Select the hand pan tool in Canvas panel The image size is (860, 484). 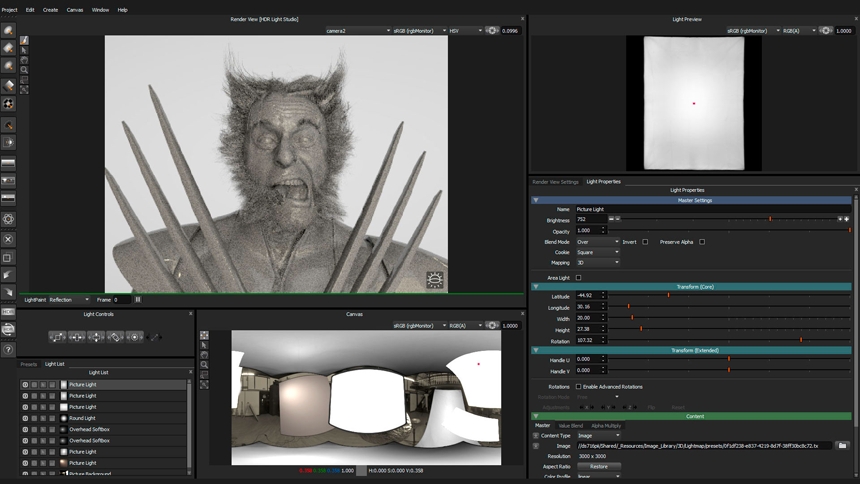[204, 355]
